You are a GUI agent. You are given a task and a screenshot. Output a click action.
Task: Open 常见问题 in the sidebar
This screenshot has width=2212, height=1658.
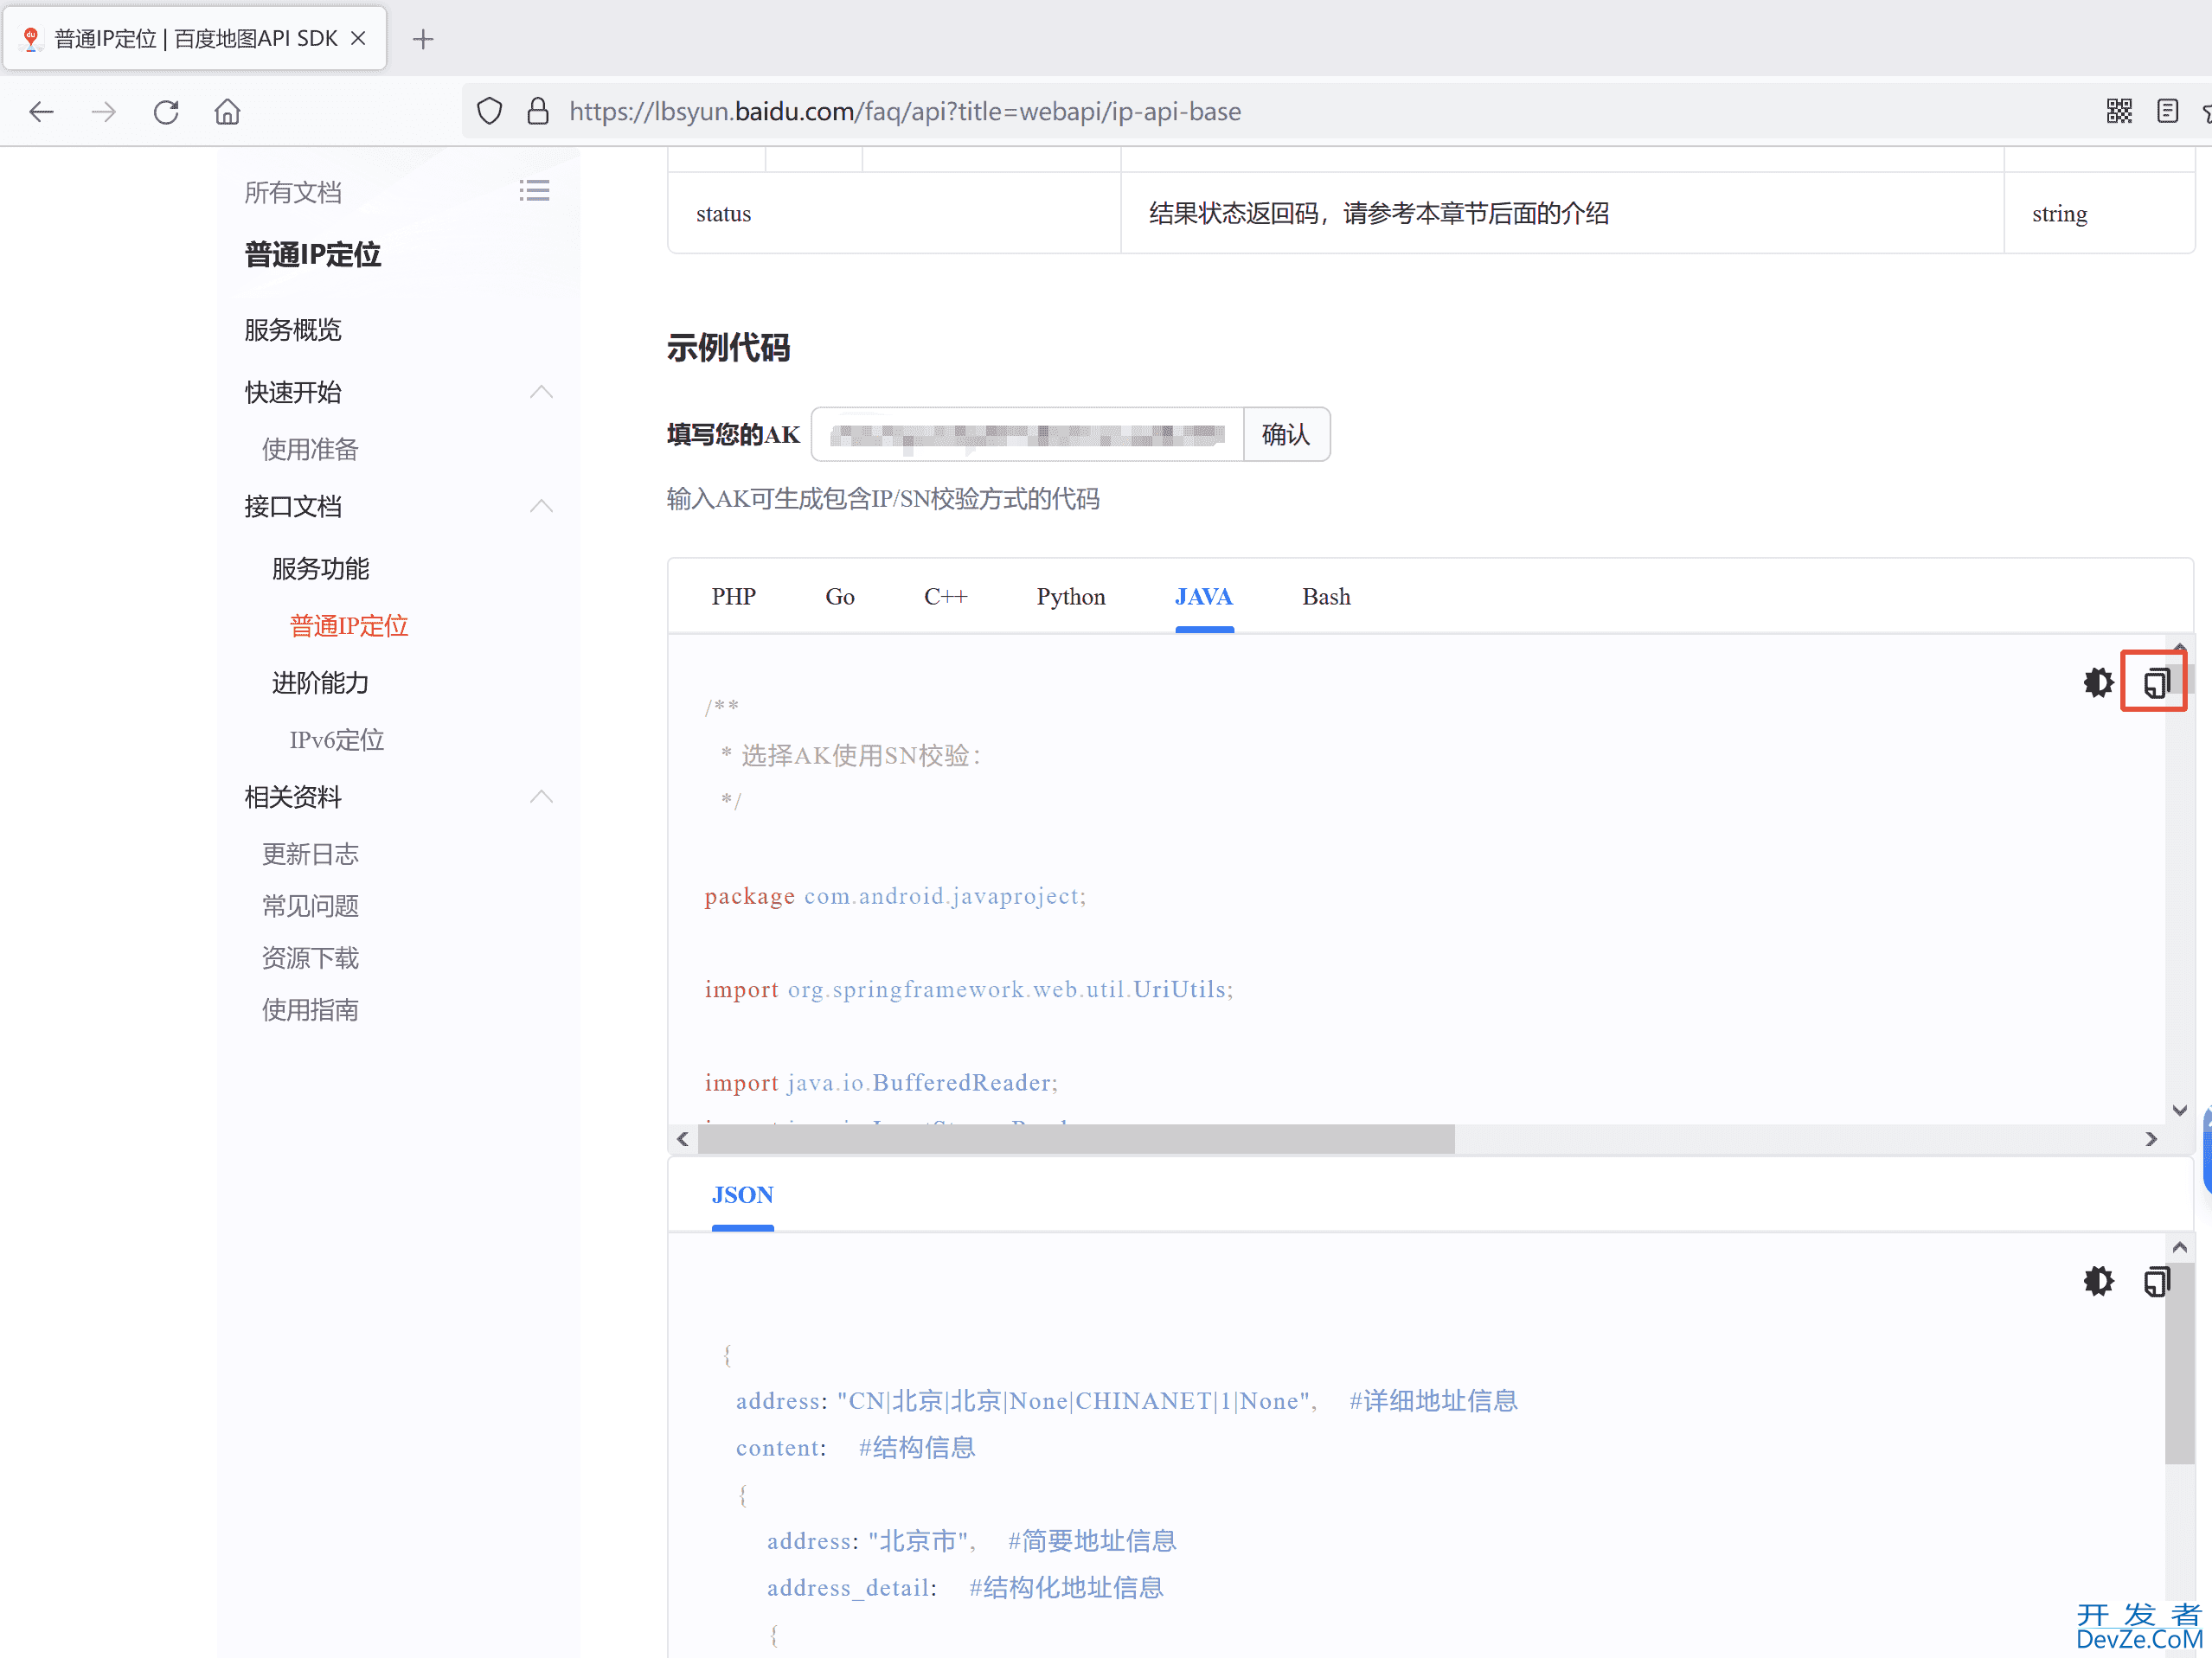310,906
